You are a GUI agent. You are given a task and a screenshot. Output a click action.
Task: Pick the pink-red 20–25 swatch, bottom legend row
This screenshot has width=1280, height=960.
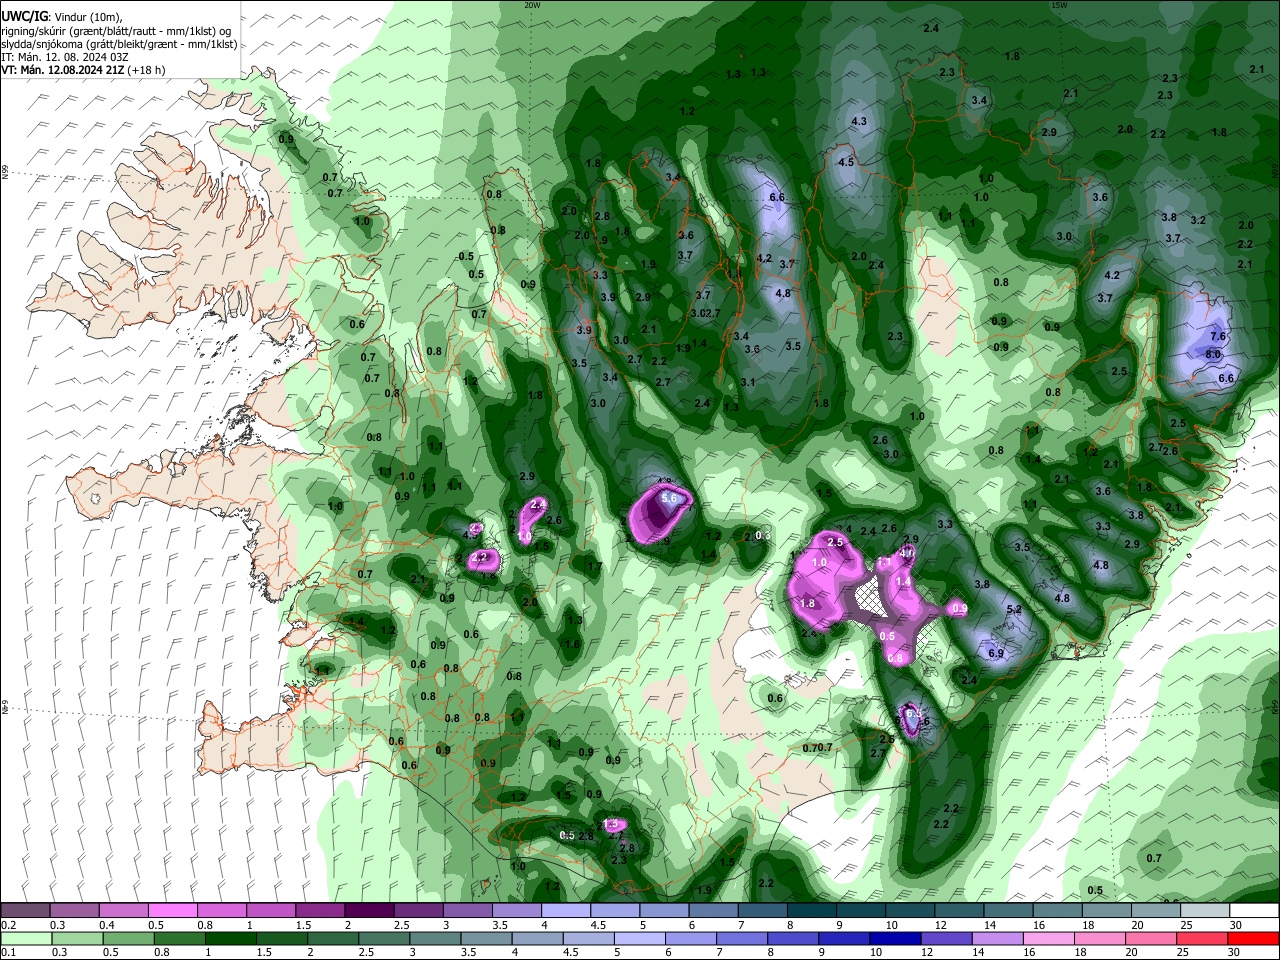click(x=1152, y=938)
